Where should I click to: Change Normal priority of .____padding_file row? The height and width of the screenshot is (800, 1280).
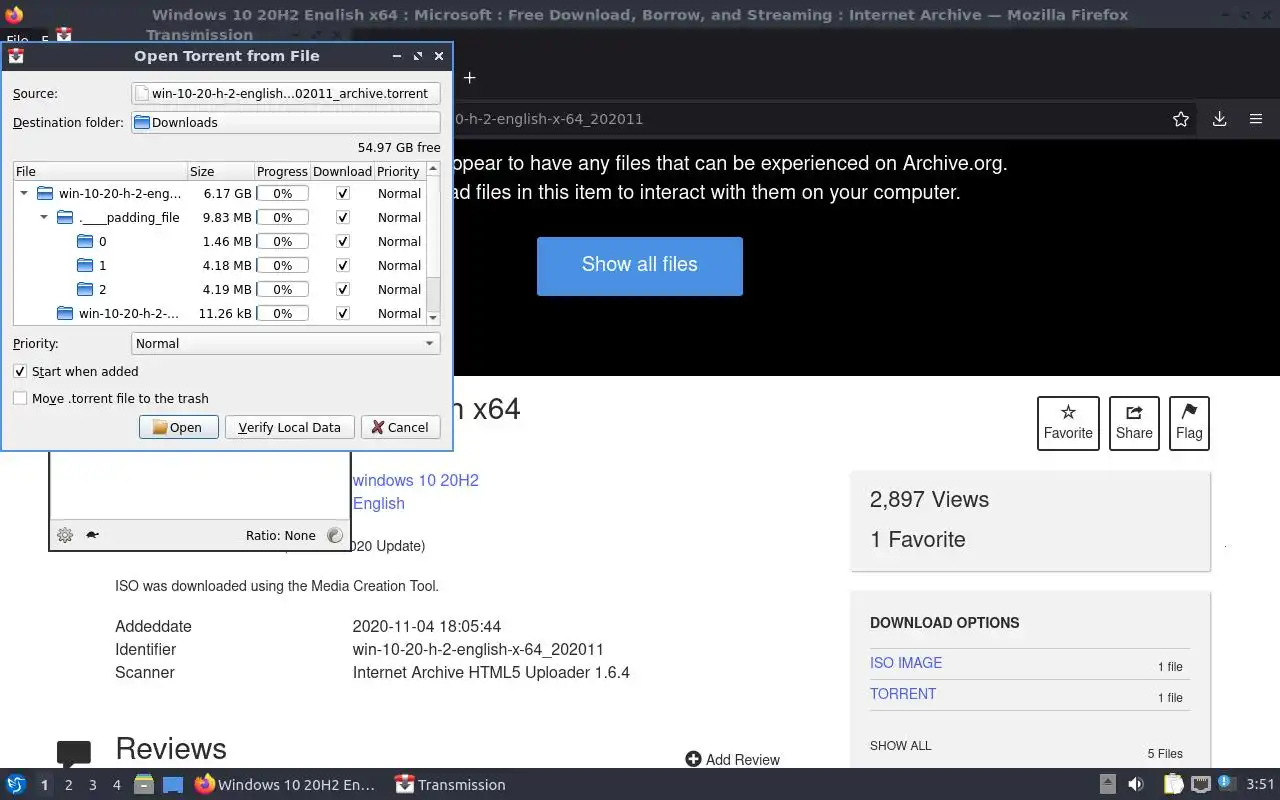[x=399, y=217]
